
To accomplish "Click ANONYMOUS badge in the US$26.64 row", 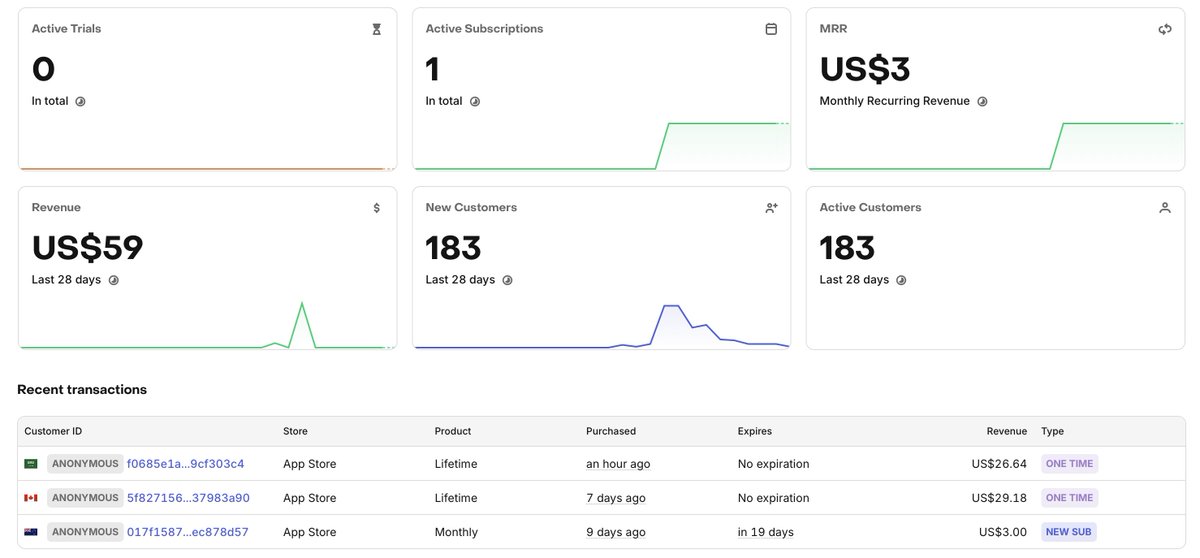I will click(x=85, y=464).
